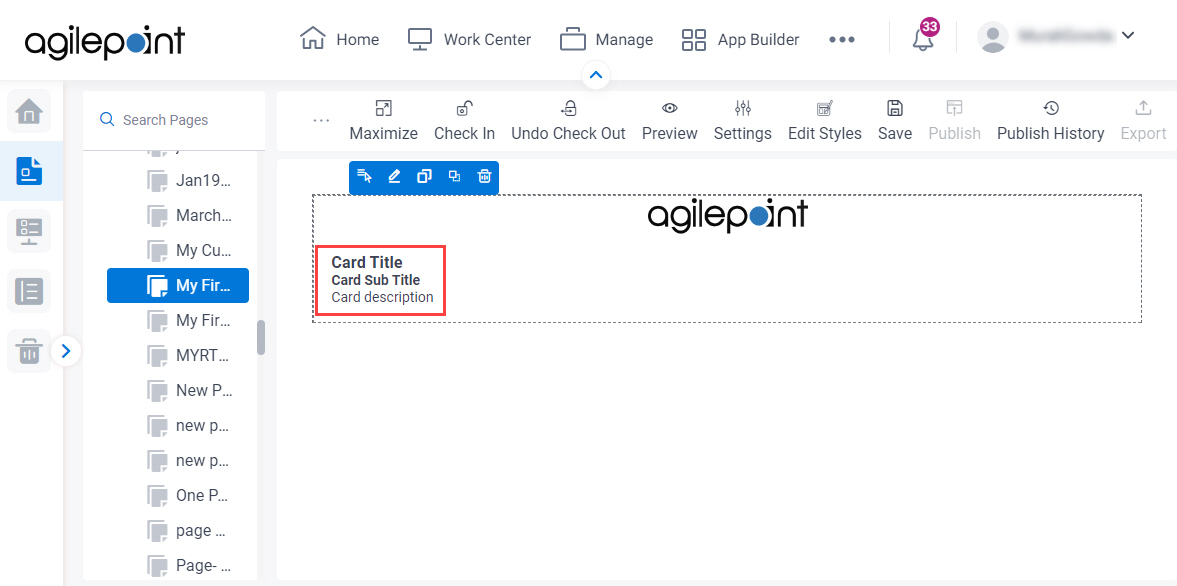Viewport: 1177px width, 586px height.
Task: Open the page named March...
Action: pos(189,215)
